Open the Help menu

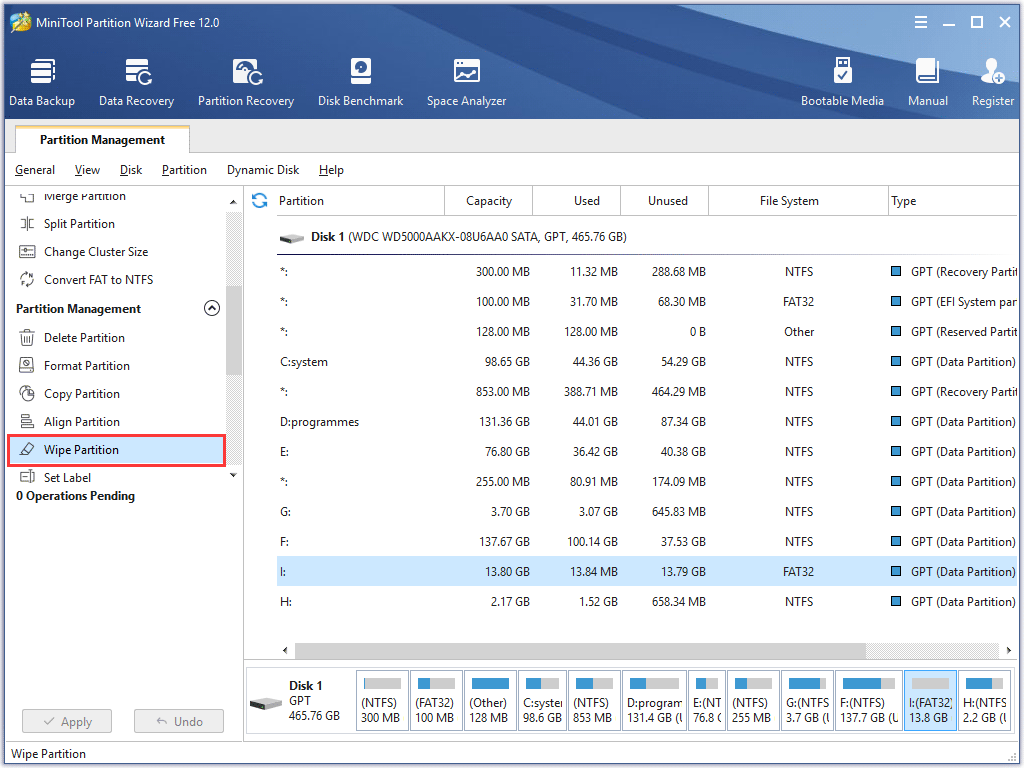tap(331, 170)
